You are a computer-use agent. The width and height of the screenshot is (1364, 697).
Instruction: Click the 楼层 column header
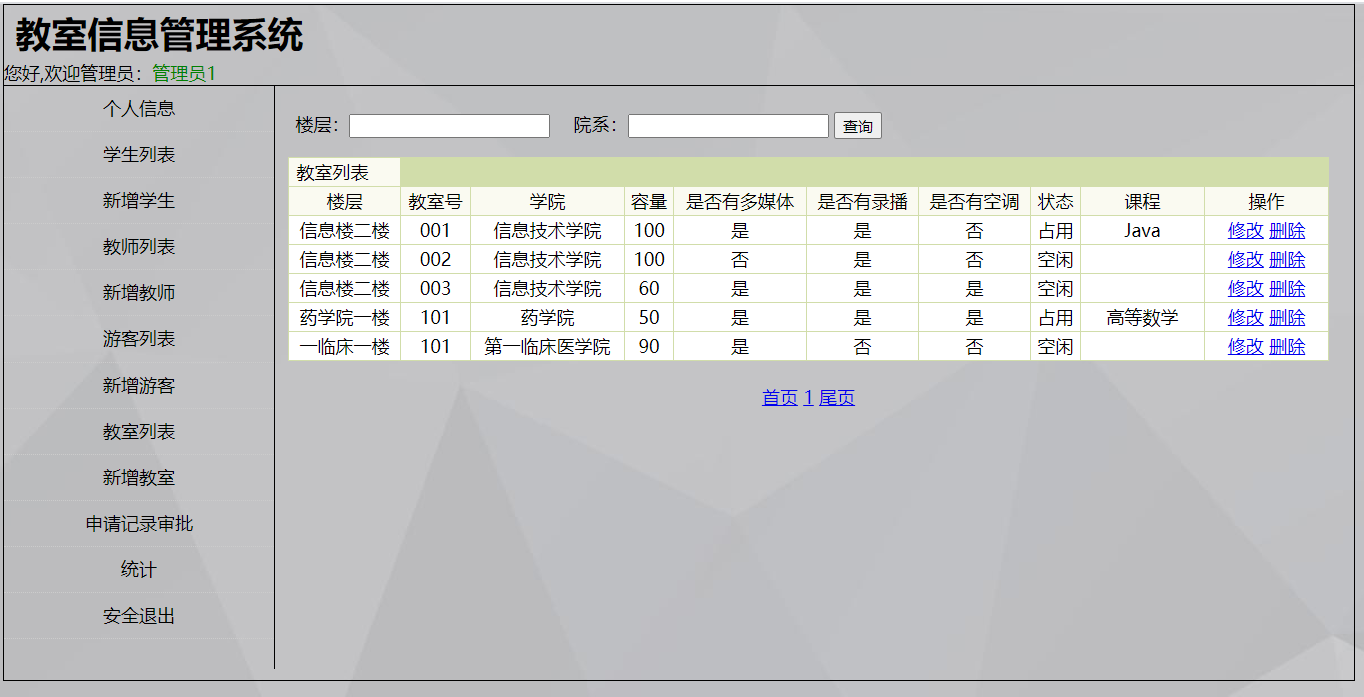click(345, 202)
